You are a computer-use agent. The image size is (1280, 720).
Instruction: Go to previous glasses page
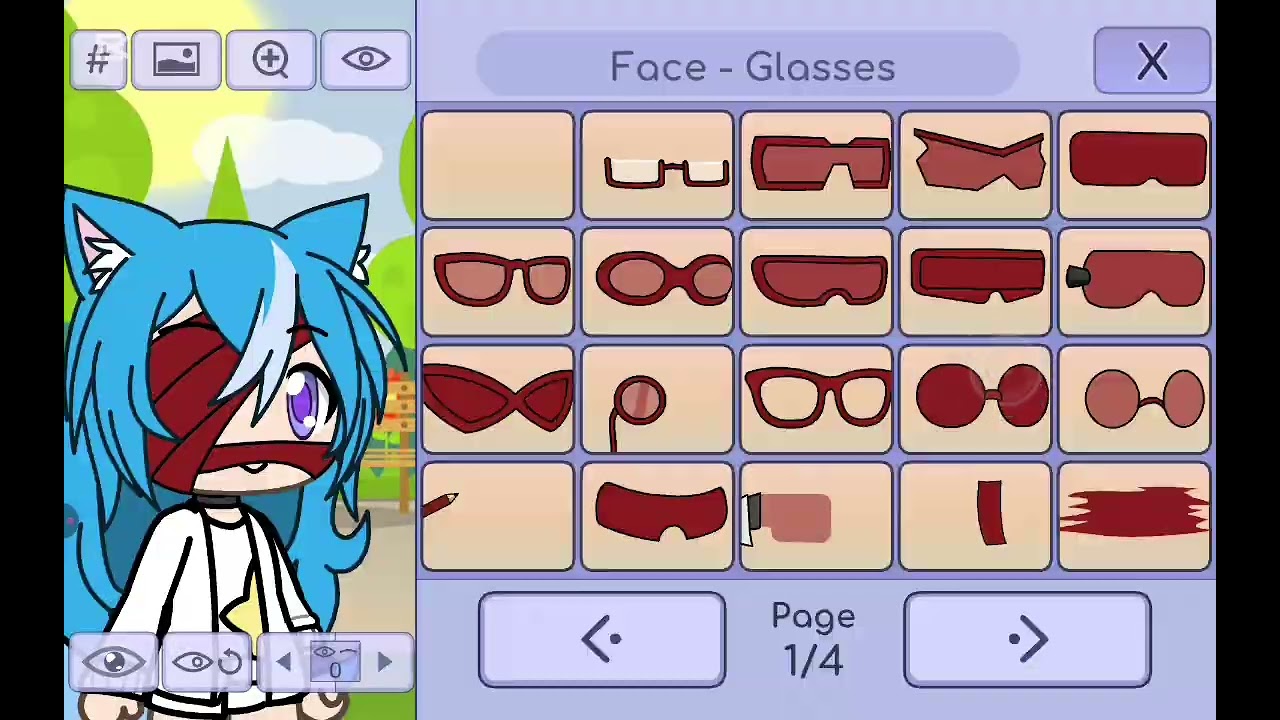pyautogui.click(x=602, y=640)
